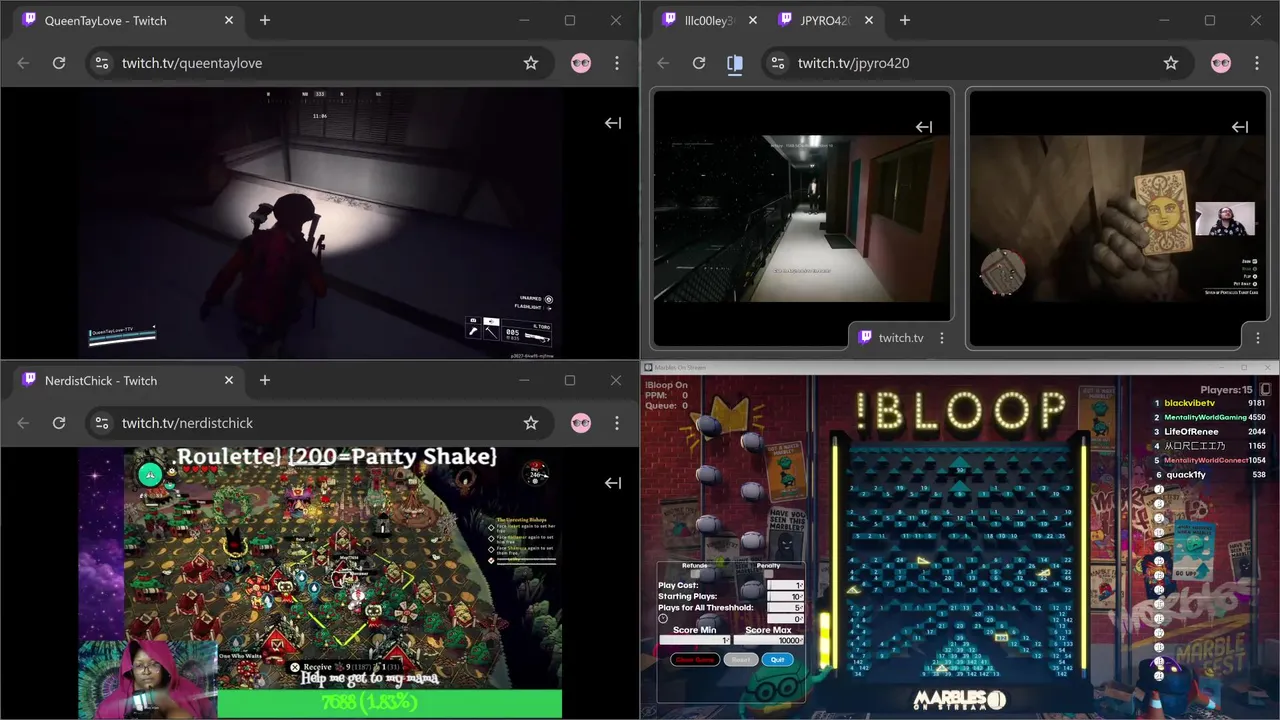Close the JPYRO420 tab

click(x=869, y=20)
